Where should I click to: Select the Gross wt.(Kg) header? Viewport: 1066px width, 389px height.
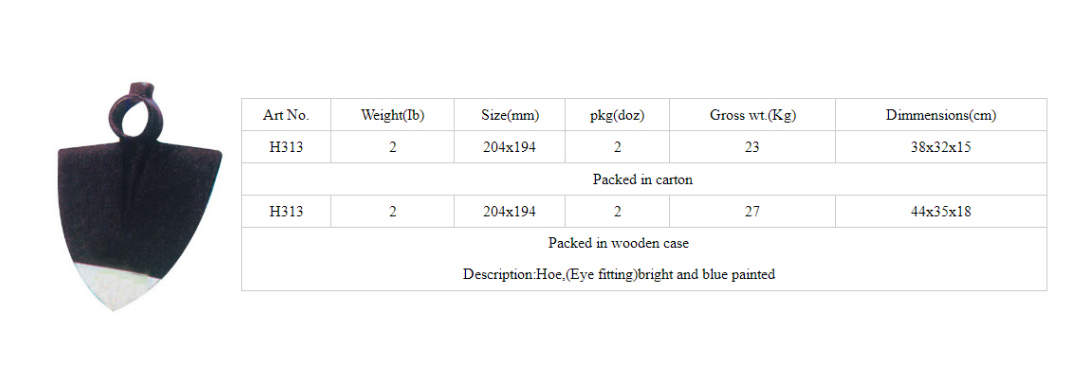pyautogui.click(x=753, y=115)
